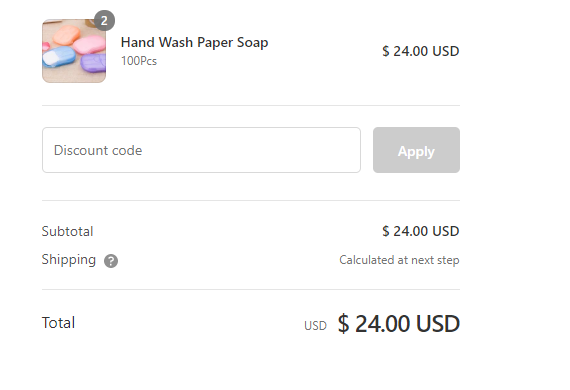Select the Hand Wash Paper Soap title
The height and width of the screenshot is (390, 570).
(x=194, y=43)
